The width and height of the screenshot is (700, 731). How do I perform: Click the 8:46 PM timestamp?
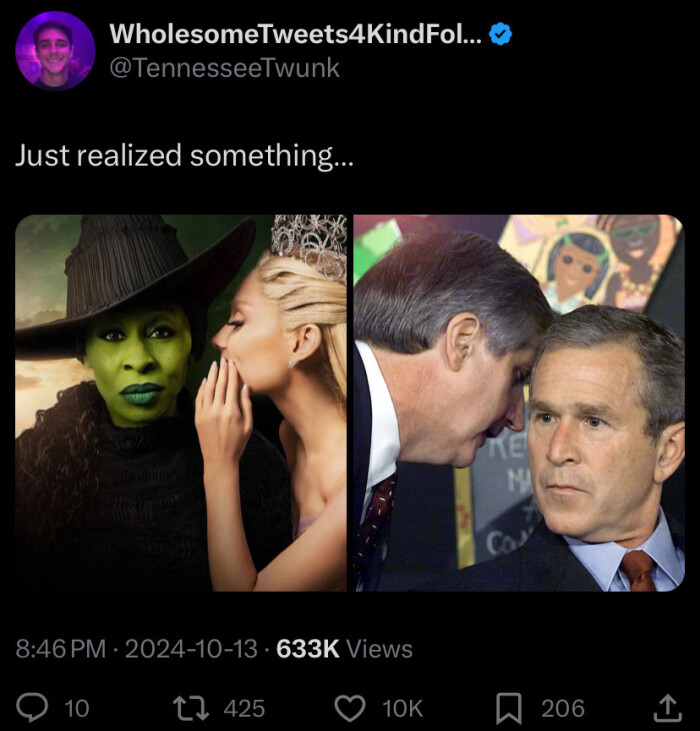(x=61, y=649)
